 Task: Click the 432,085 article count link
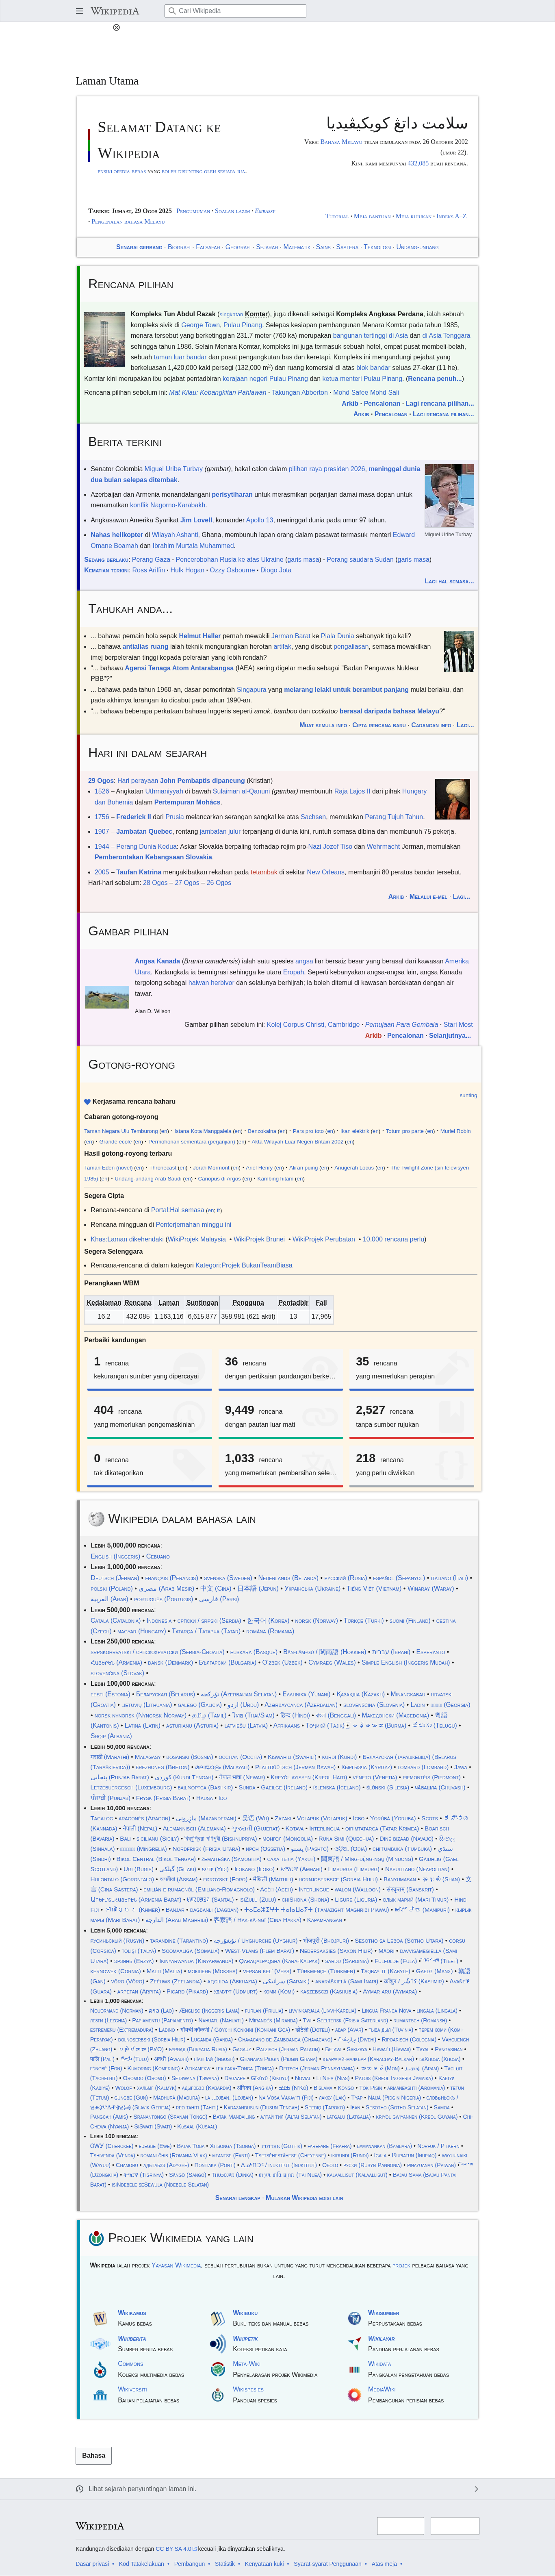coord(418,163)
